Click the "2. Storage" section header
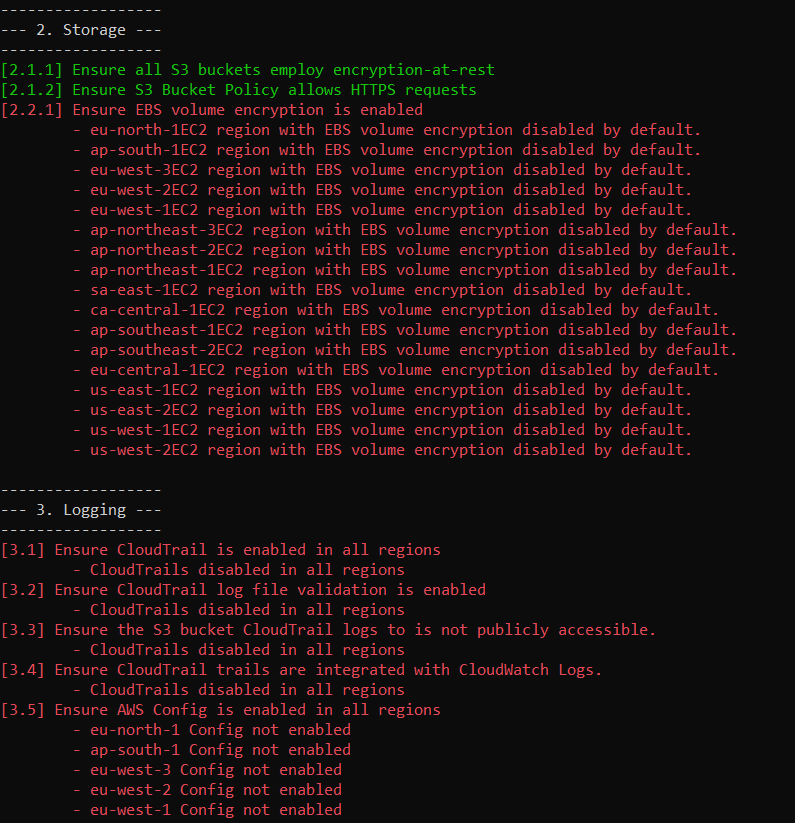The height and width of the screenshot is (823, 795). pos(81,30)
